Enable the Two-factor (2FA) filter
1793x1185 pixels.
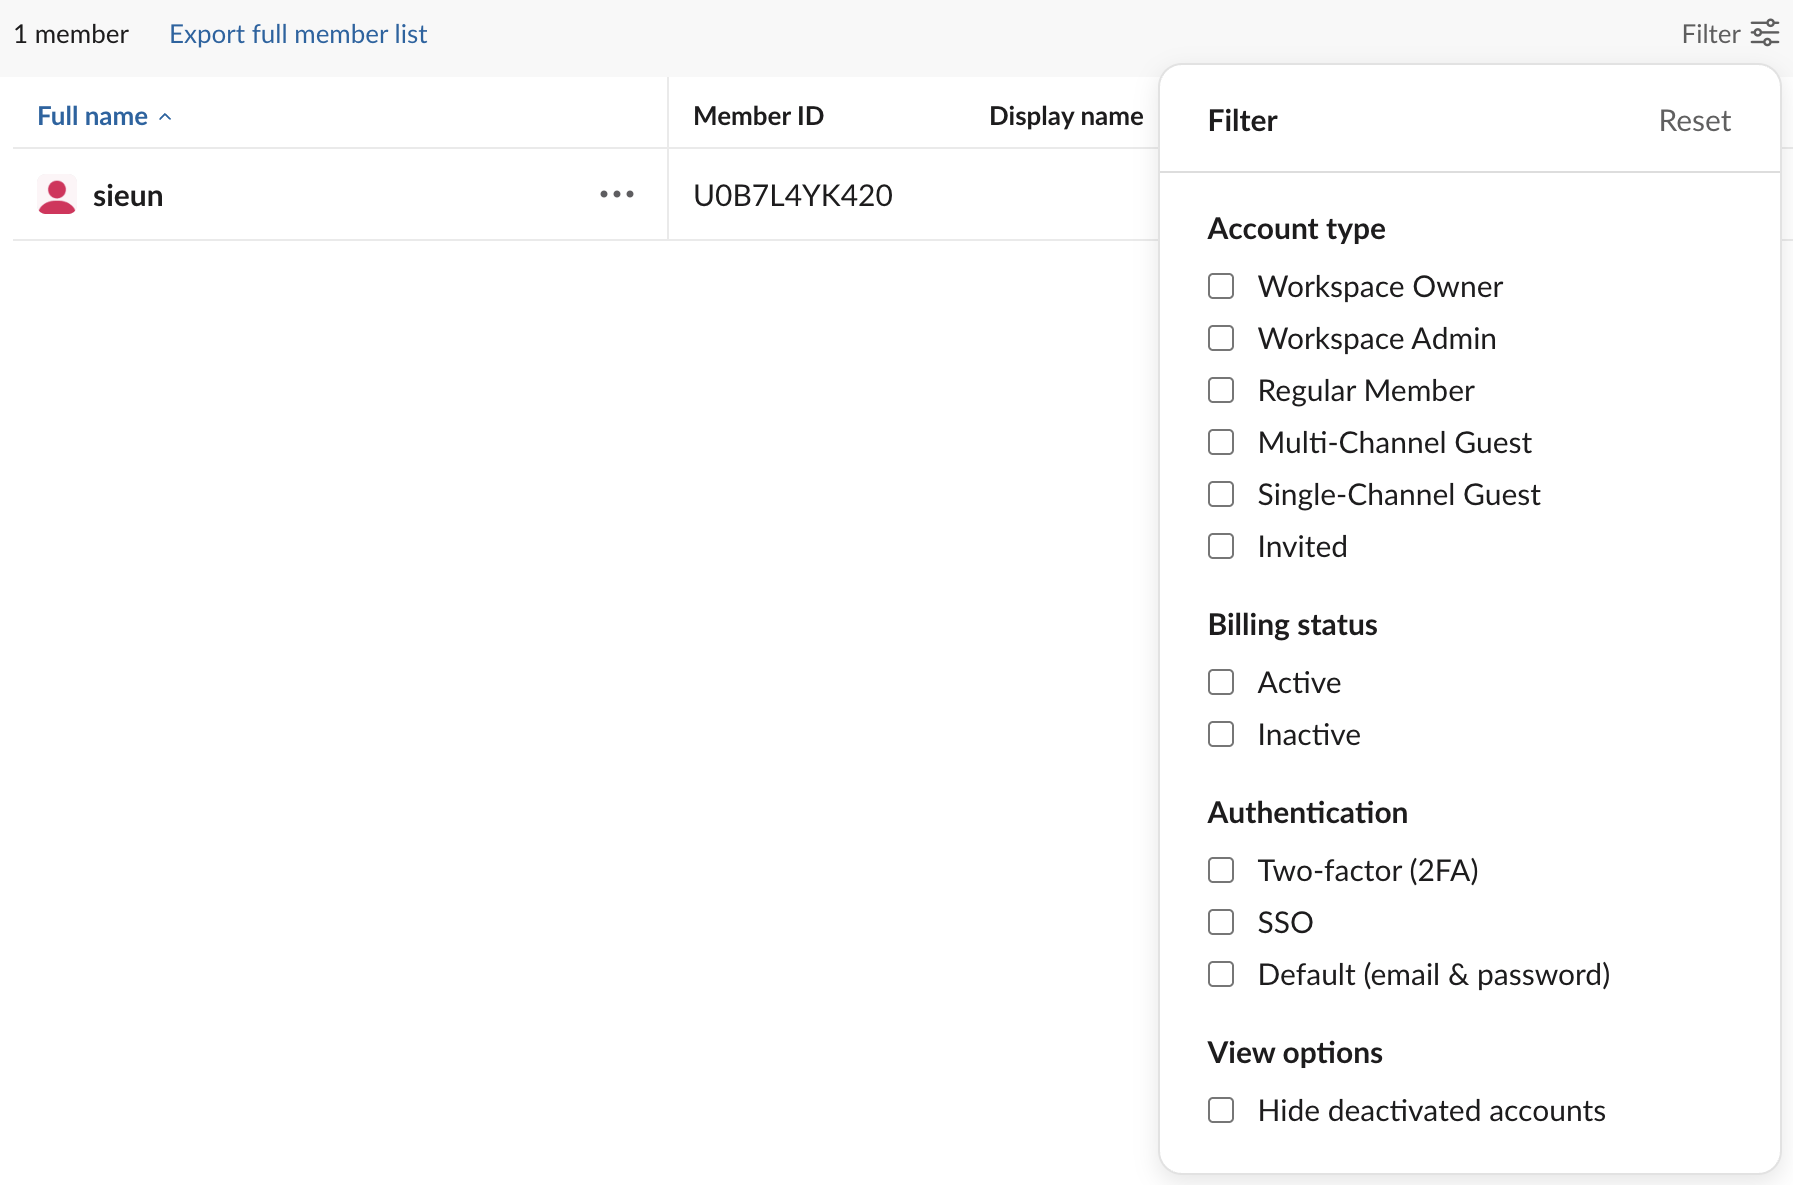[1221, 870]
